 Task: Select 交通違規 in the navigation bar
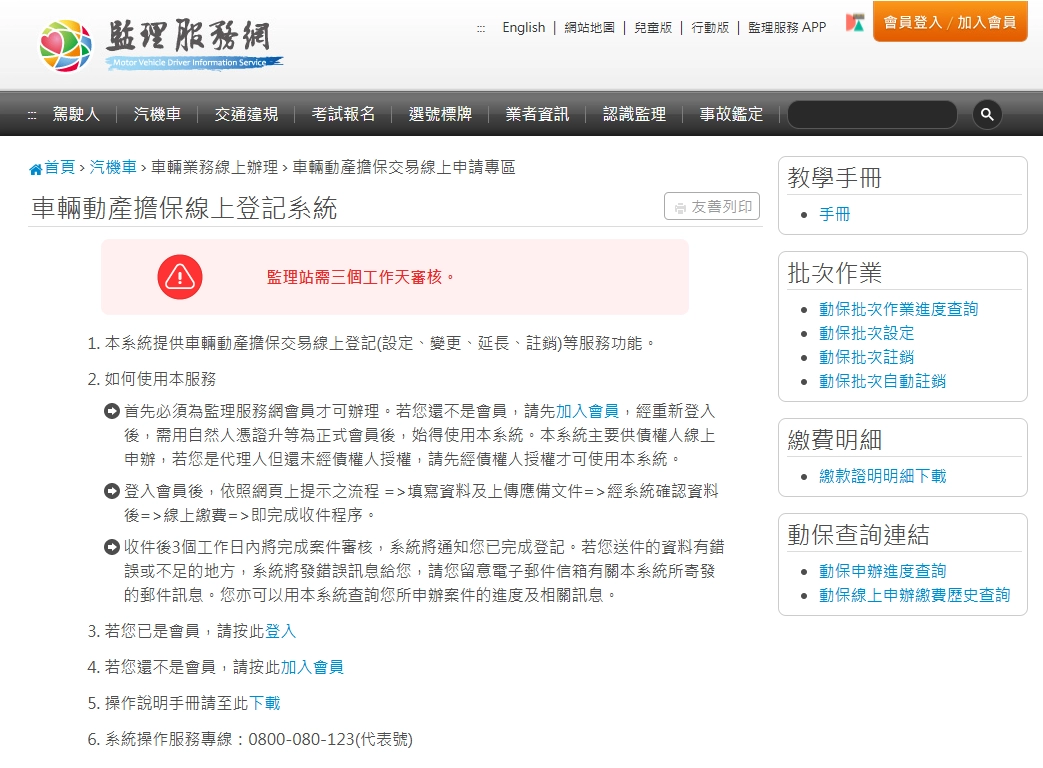(246, 114)
